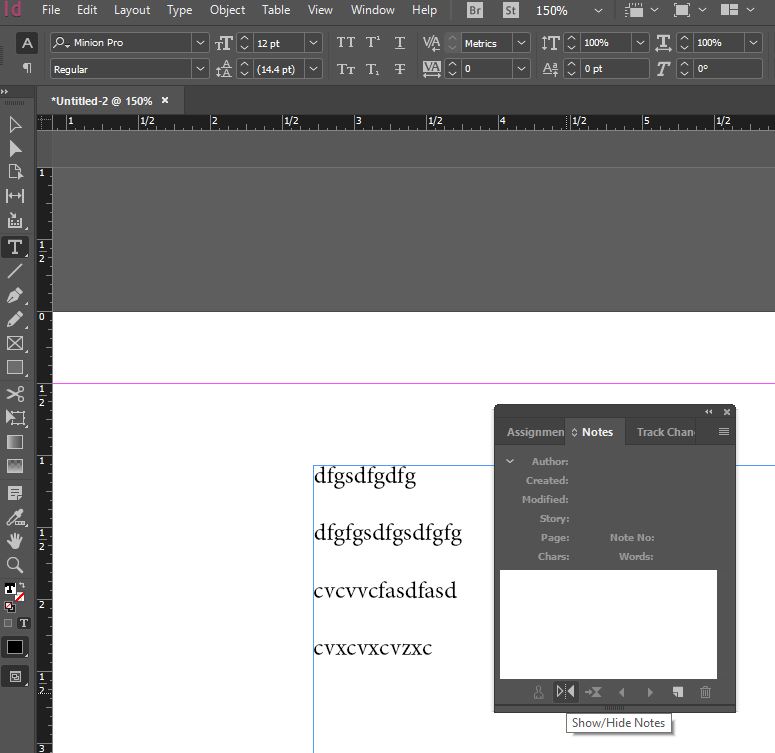This screenshot has width=775, height=753.
Task: Open the Regular font style dropdown
Action: click(x=200, y=69)
